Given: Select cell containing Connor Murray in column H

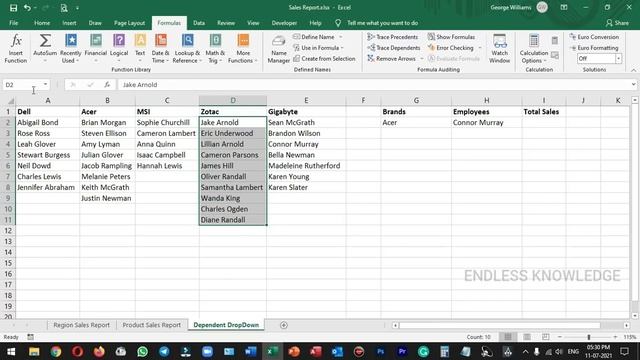Looking at the screenshot, I should (x=487, y=122).
